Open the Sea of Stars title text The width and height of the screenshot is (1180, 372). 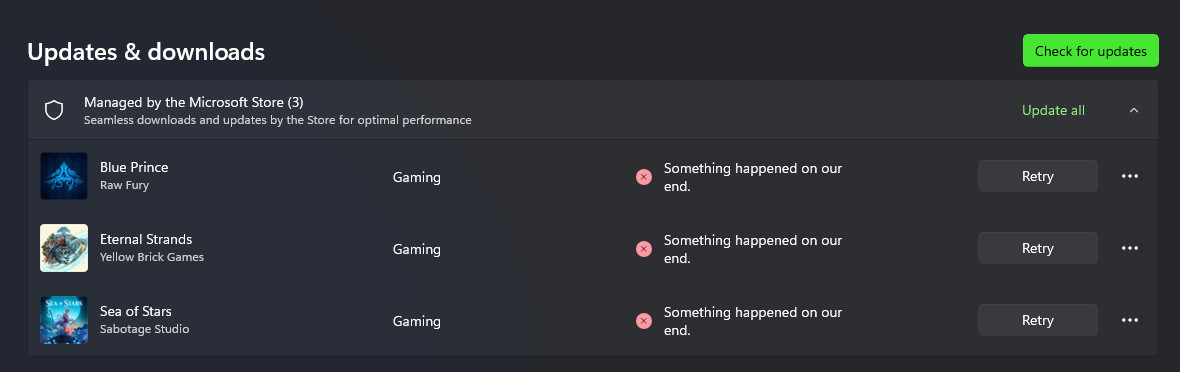coord(135,311)
